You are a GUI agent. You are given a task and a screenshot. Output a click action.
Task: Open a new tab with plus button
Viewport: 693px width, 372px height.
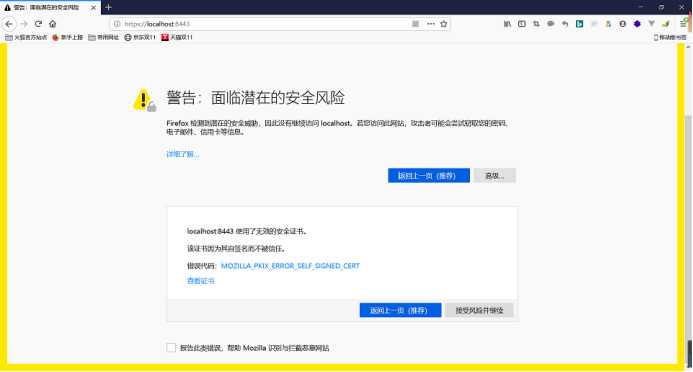108,8
